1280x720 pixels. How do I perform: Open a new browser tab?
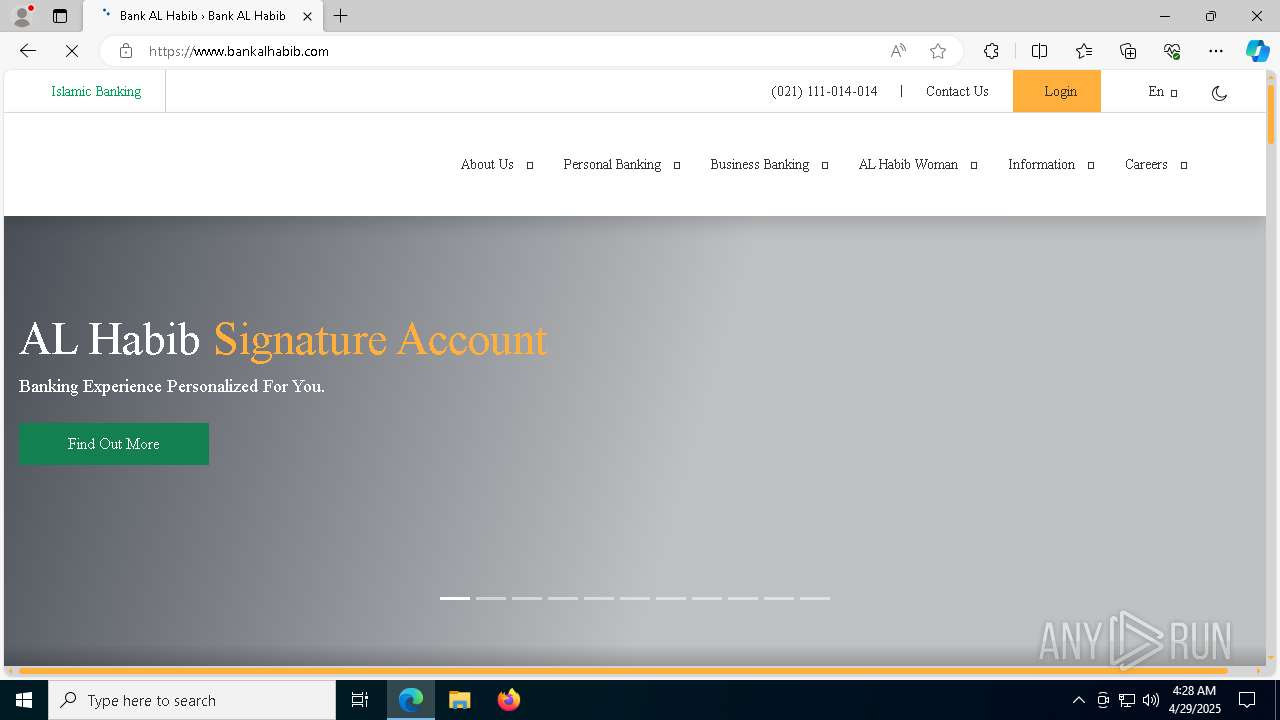point(341,16)
